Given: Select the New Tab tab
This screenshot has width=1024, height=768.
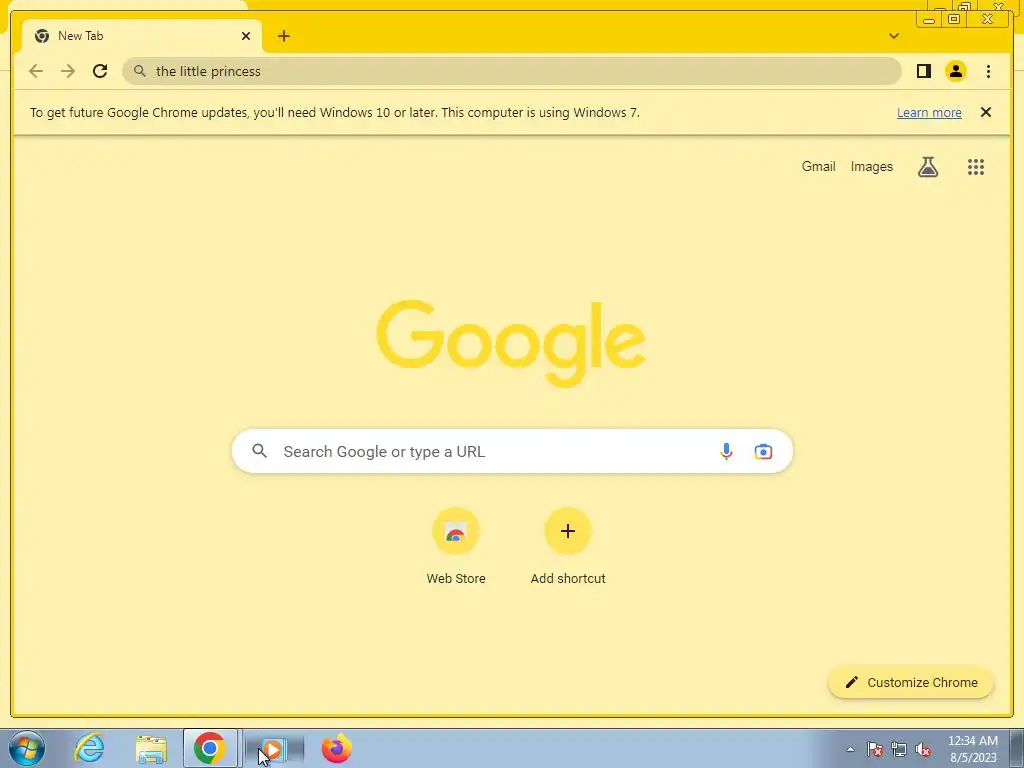Looking at the screenshot, I should (x=142, y=36).
